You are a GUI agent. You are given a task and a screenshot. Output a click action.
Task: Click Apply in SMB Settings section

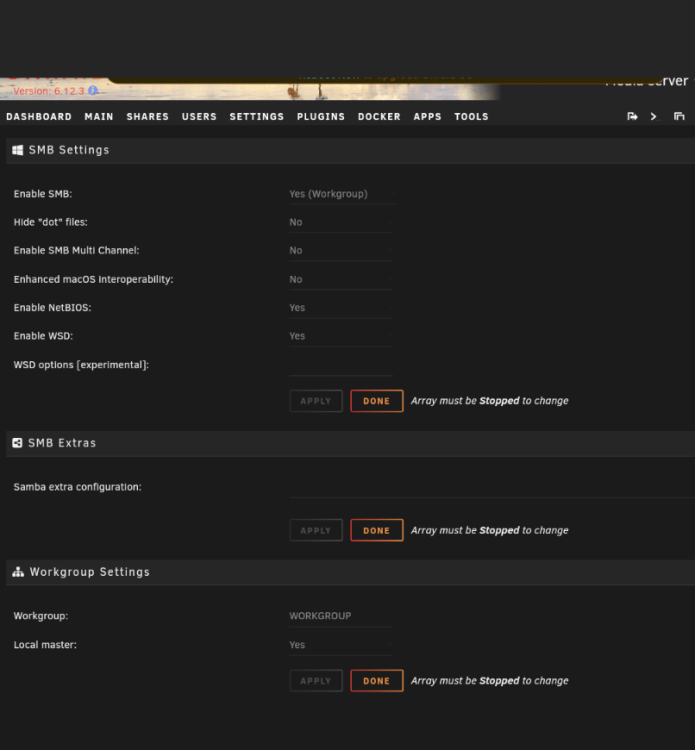tap(316, 401)
